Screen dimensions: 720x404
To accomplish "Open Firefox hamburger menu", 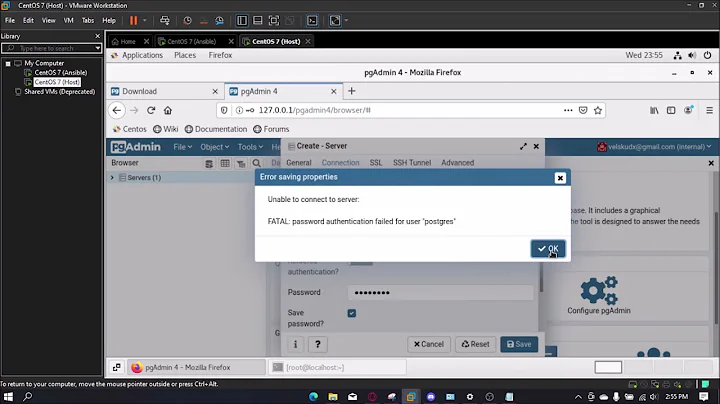I will click(709, 110).
